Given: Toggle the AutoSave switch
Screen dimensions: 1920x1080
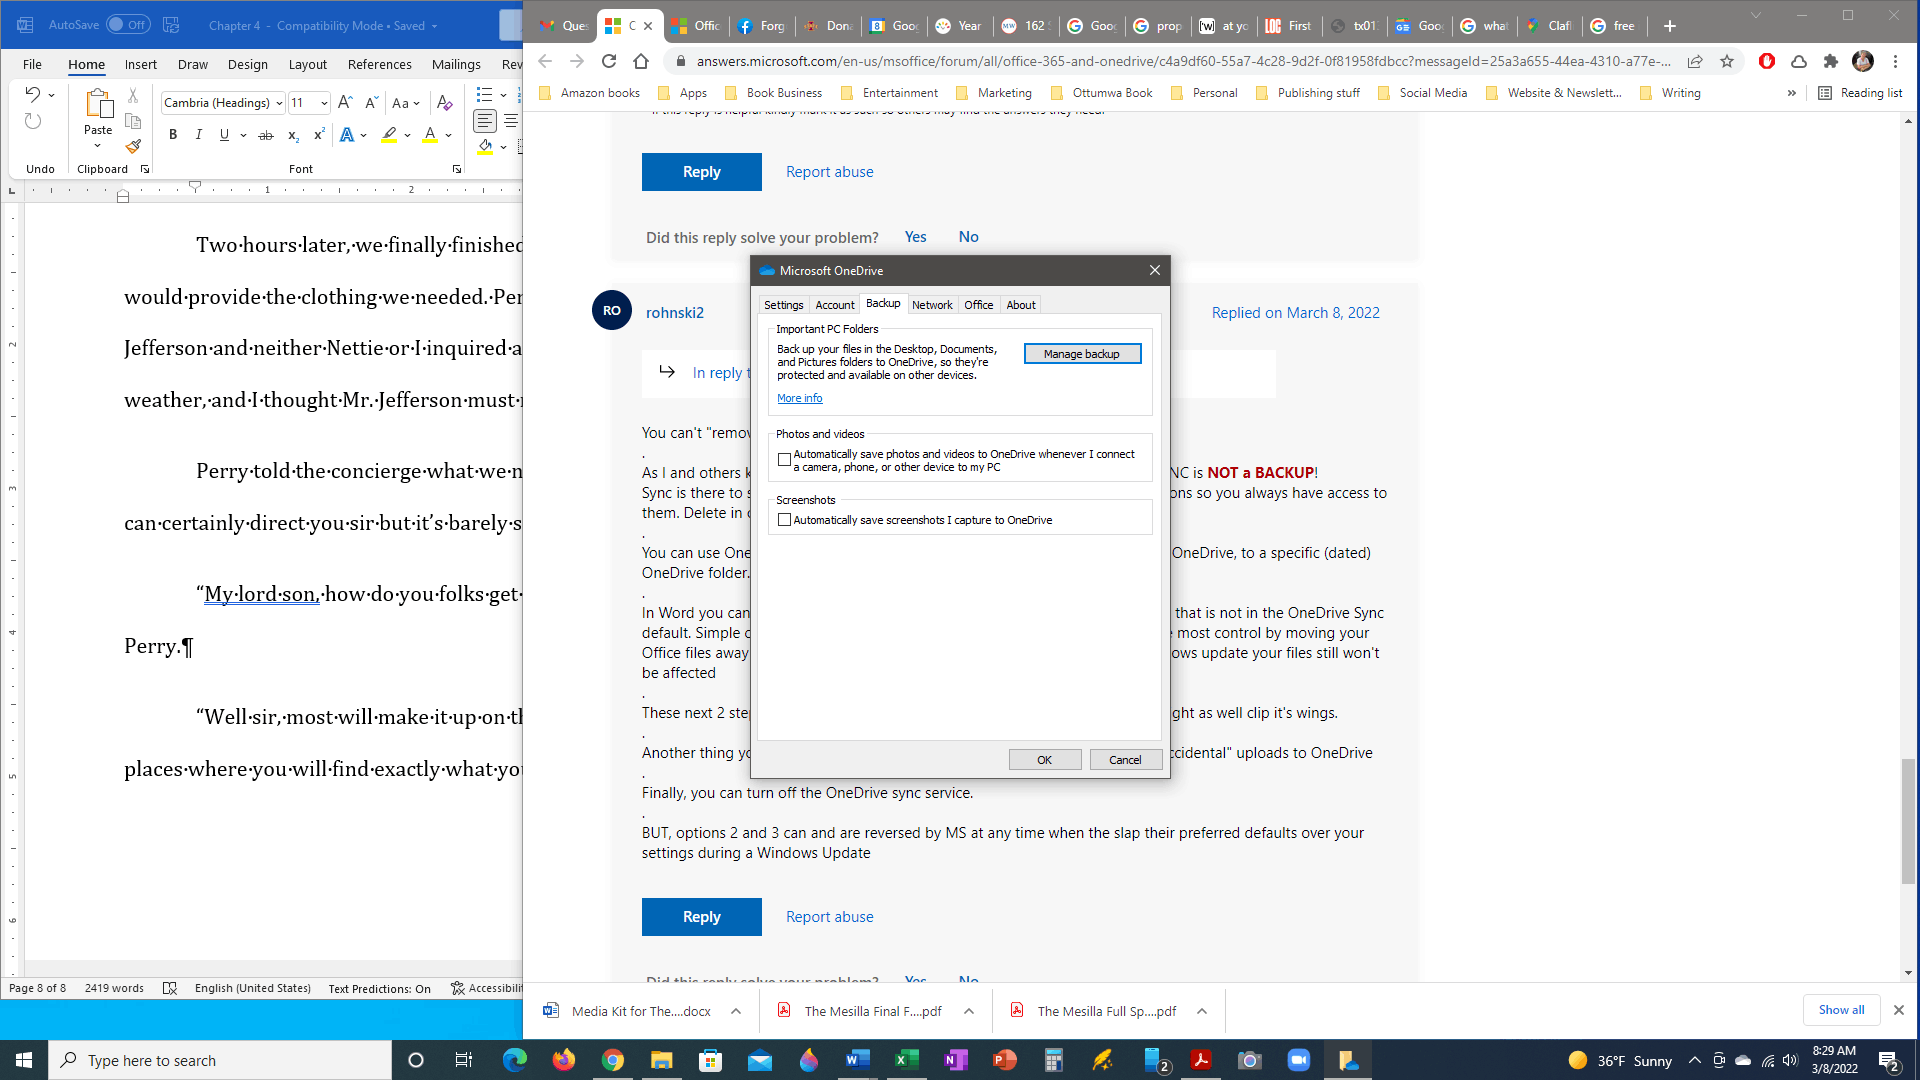Looking at the screenshot, I should (x=128, y=25).
